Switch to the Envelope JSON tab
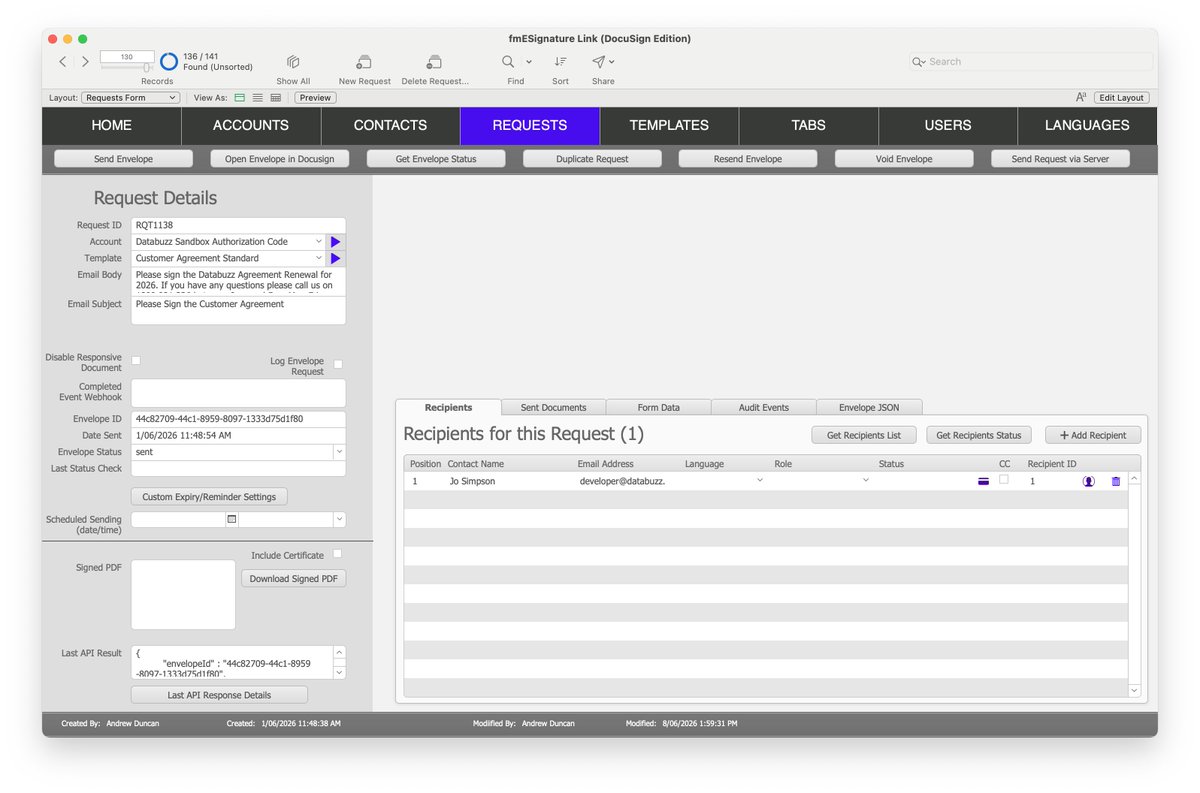 (869, 407)
